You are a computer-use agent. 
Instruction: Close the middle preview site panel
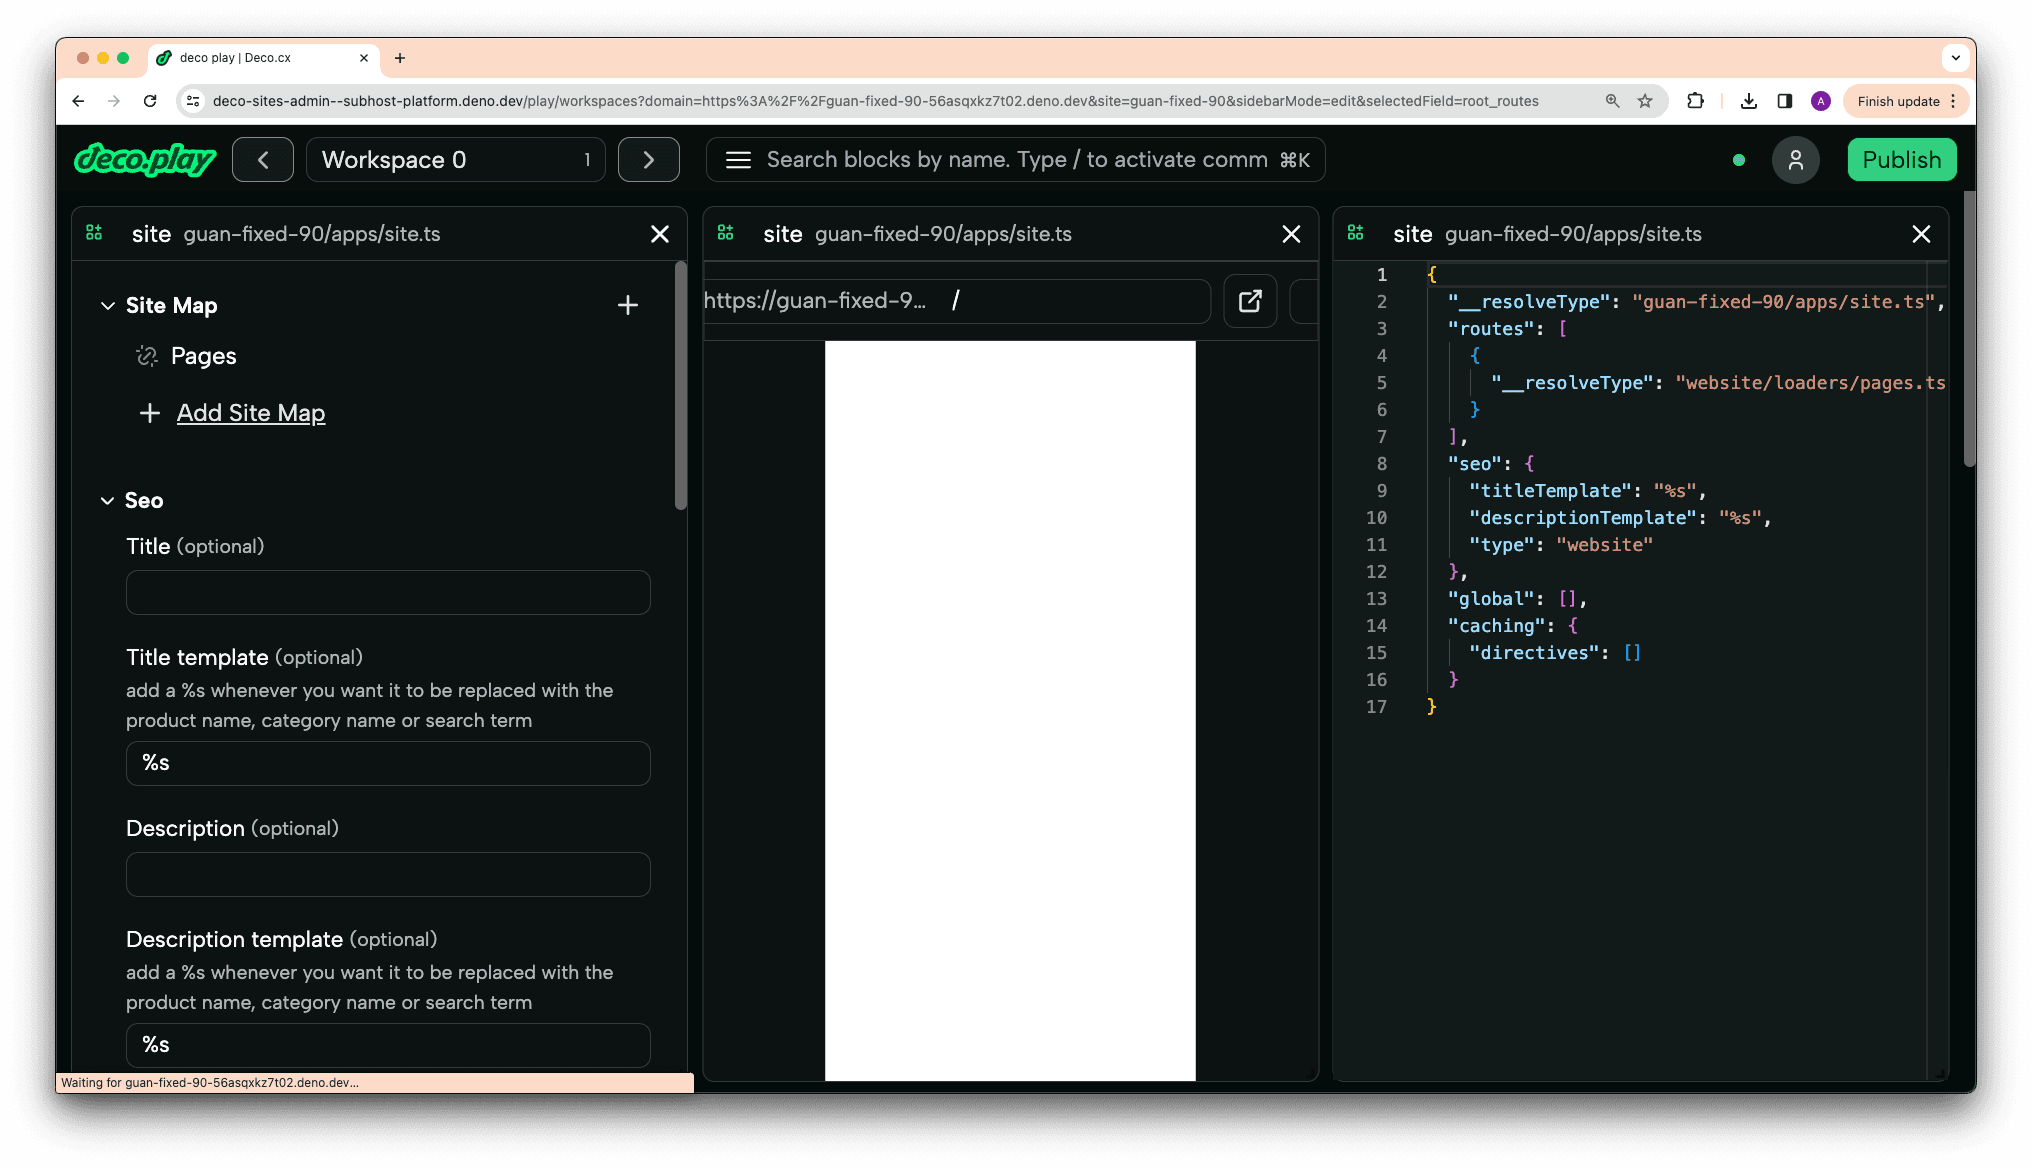click(1292, 234)
